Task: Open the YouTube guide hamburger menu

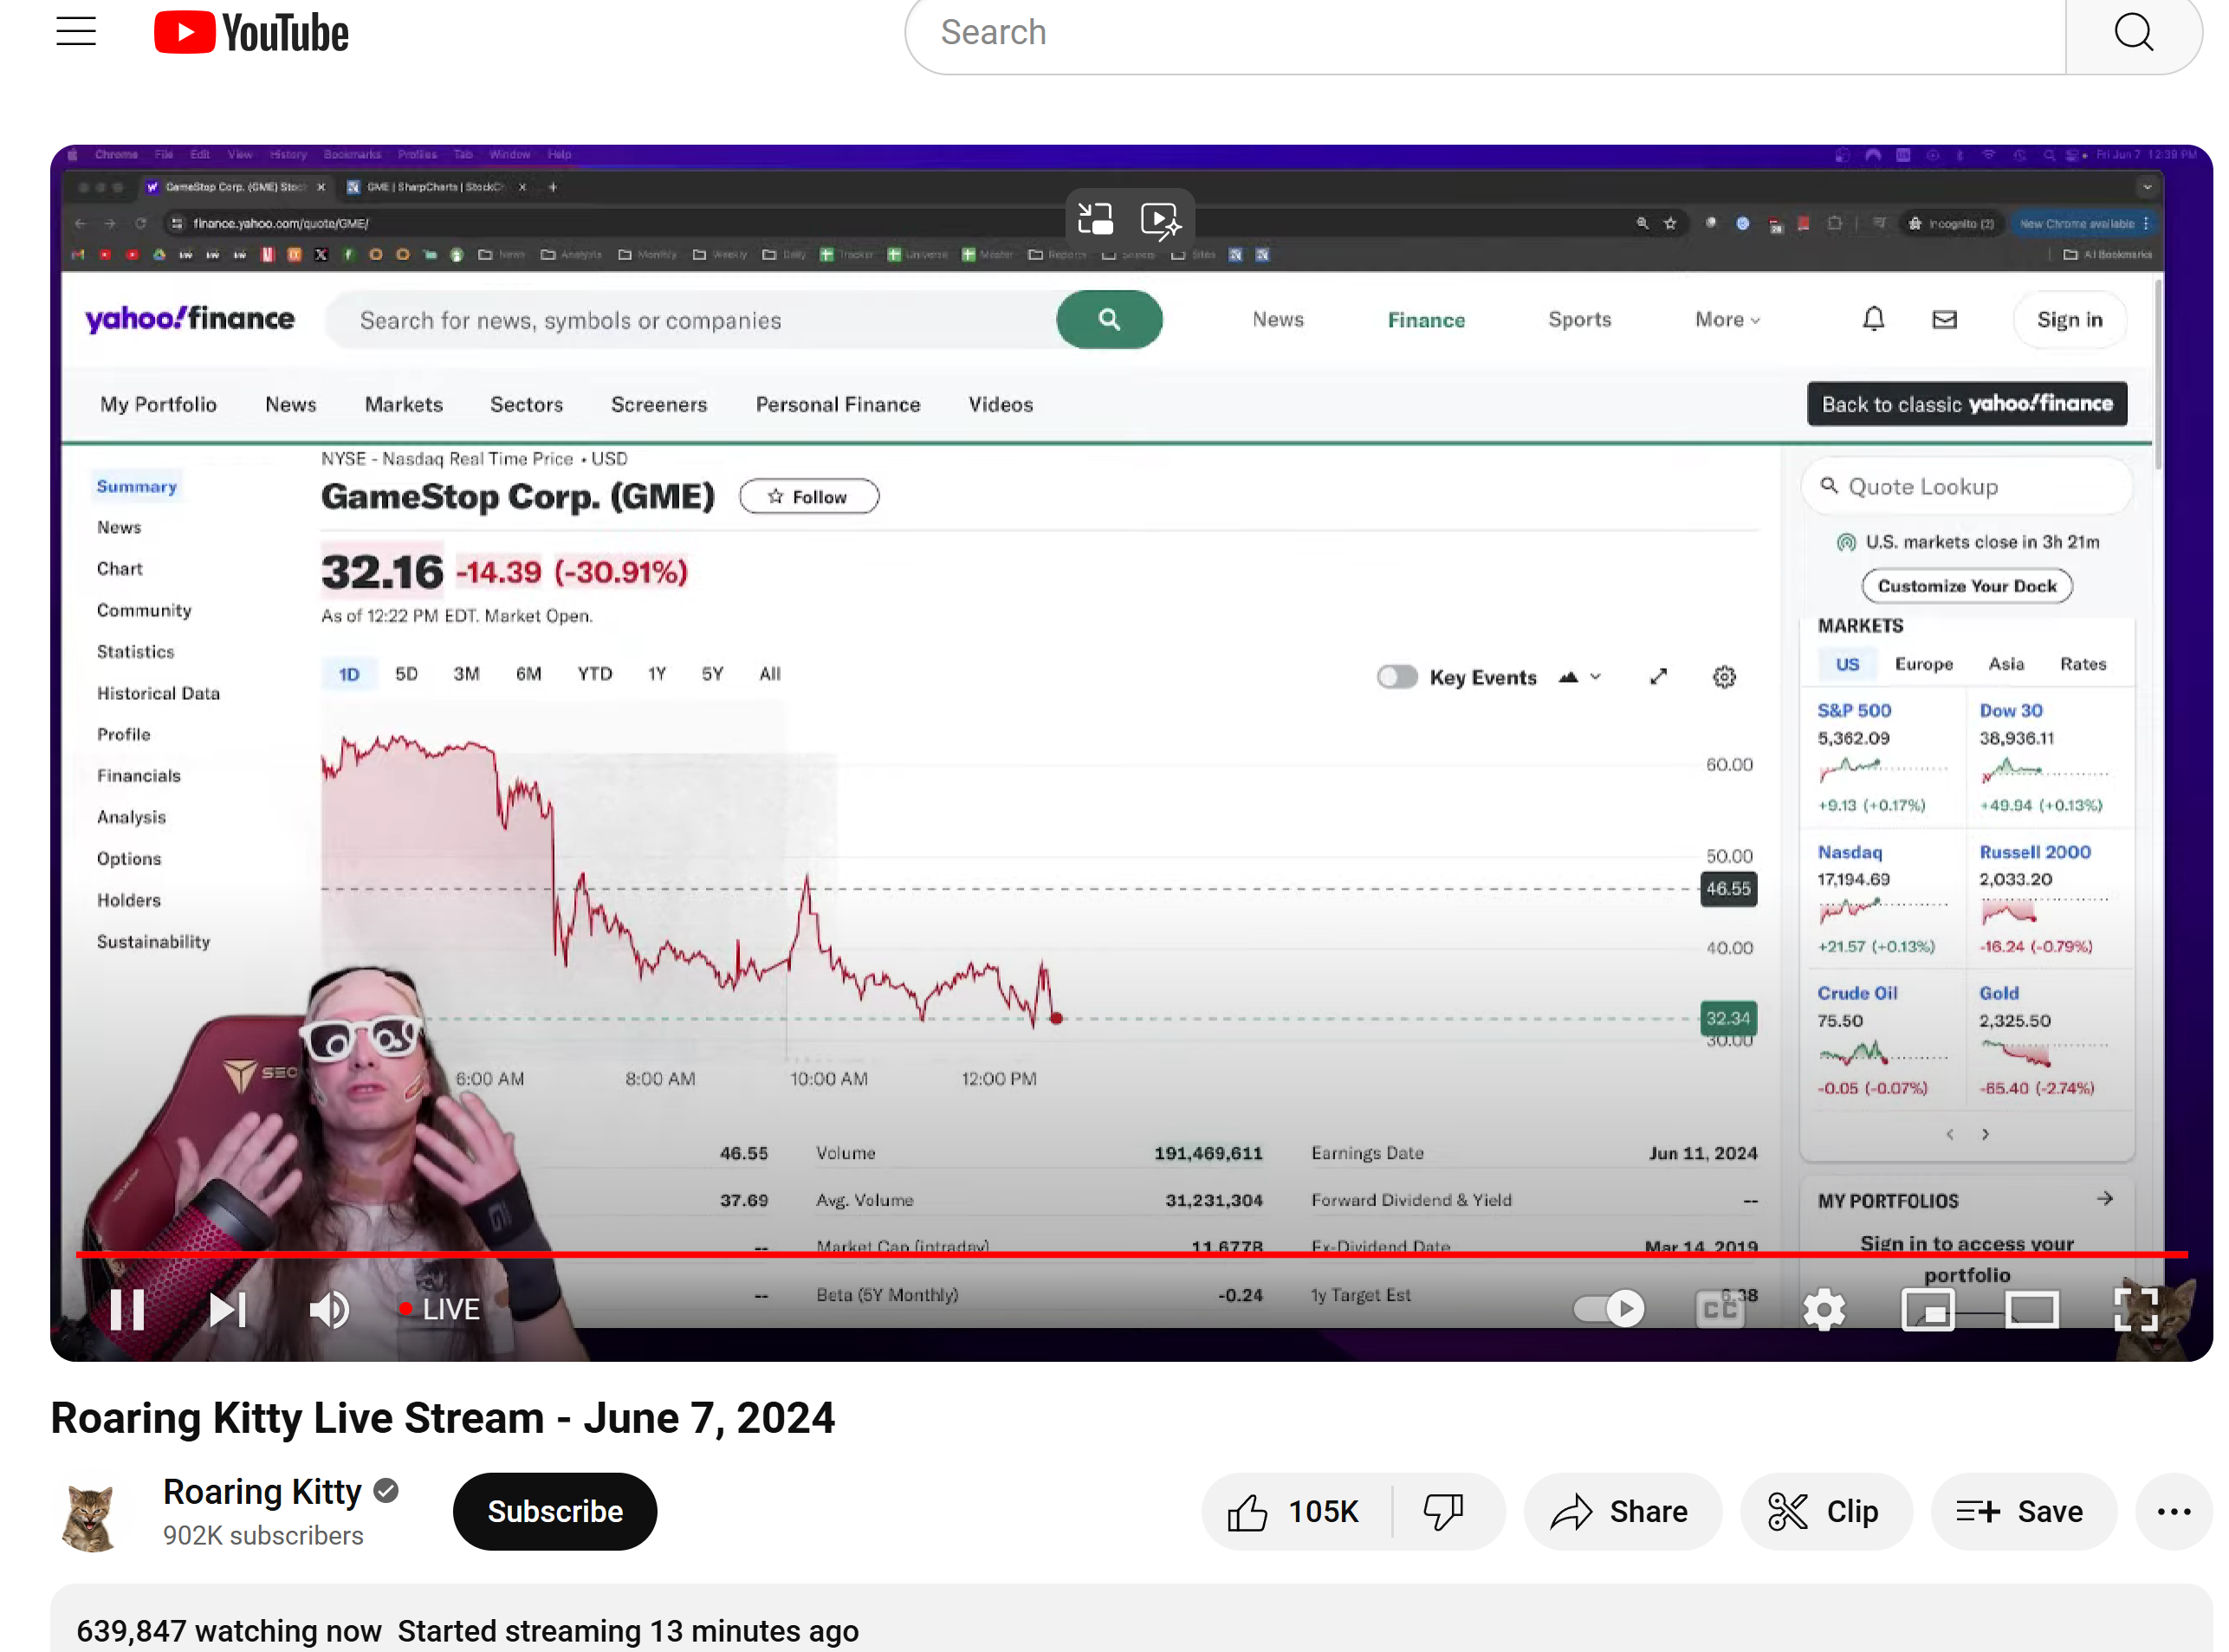Action: coord(76,32)
